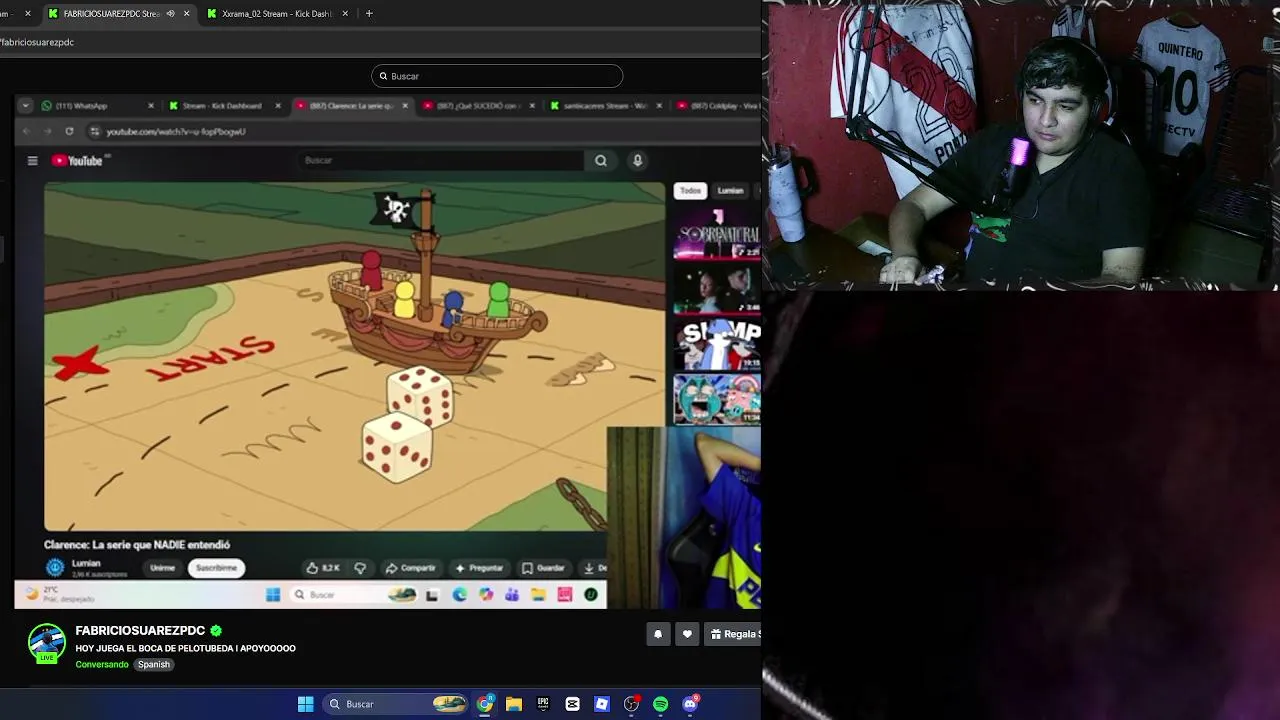Viewport: 1280px width, 720px height.
Task: Open Spotify from the taskbar
Action: click(x=661, y=704)
